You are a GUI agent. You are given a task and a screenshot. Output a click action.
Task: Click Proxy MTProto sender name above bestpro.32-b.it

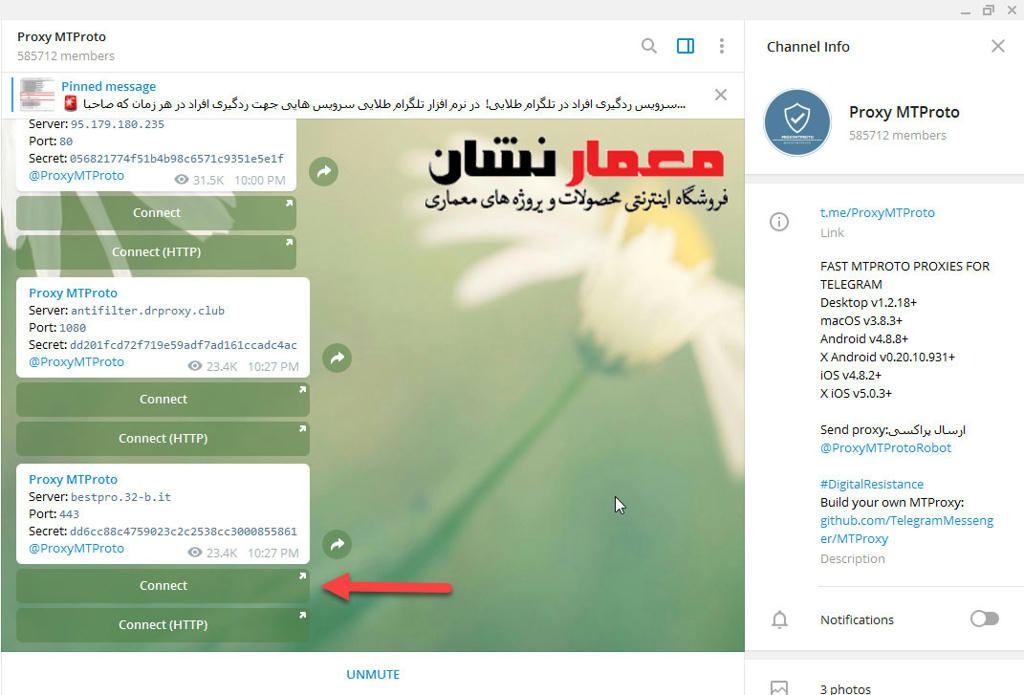click(x=73, y=479)
